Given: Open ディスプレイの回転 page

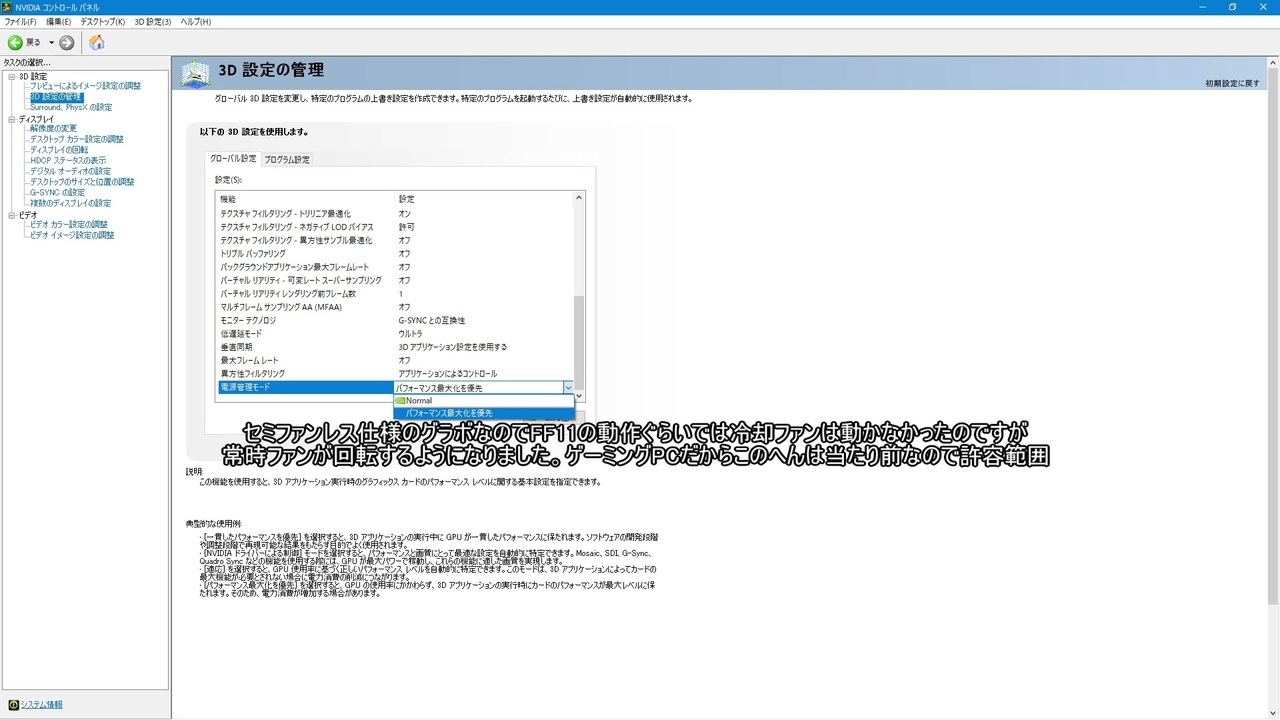Looking at the screenshot, I should [59, 150].
